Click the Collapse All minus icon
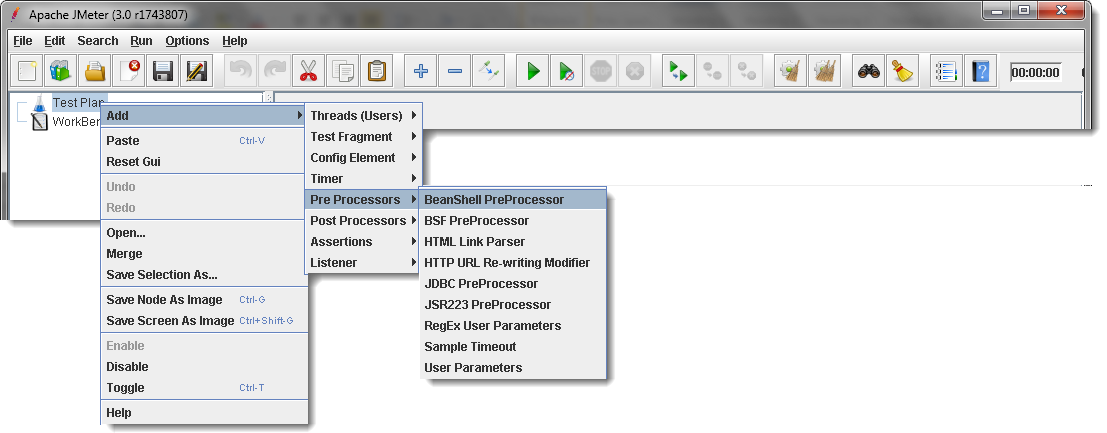This screenshot has height=433, width=1107. click(455, 72)
